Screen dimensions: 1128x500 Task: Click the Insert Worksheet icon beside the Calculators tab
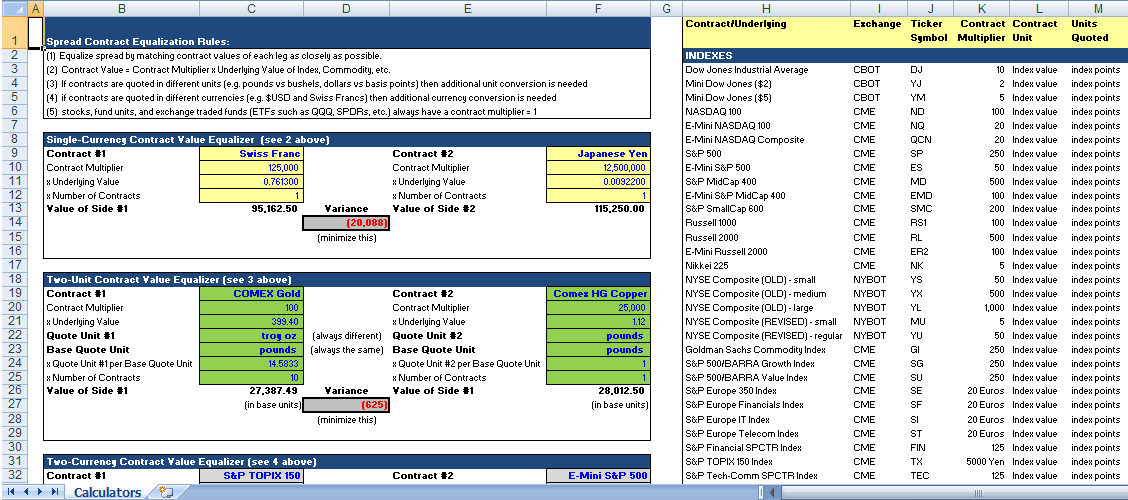(x=166, y=492)
